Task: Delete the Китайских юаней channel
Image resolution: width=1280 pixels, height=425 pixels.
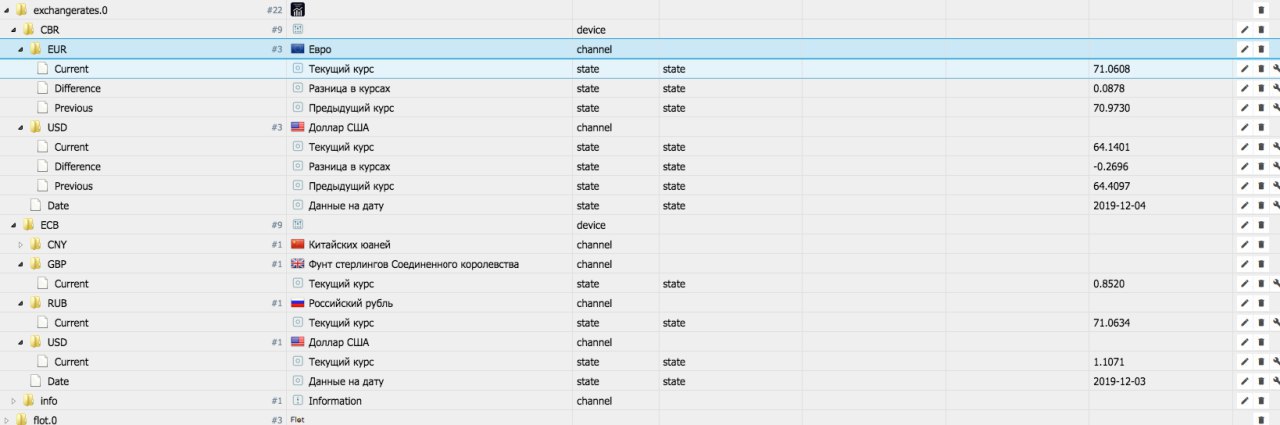Action: coord(1261,244)
